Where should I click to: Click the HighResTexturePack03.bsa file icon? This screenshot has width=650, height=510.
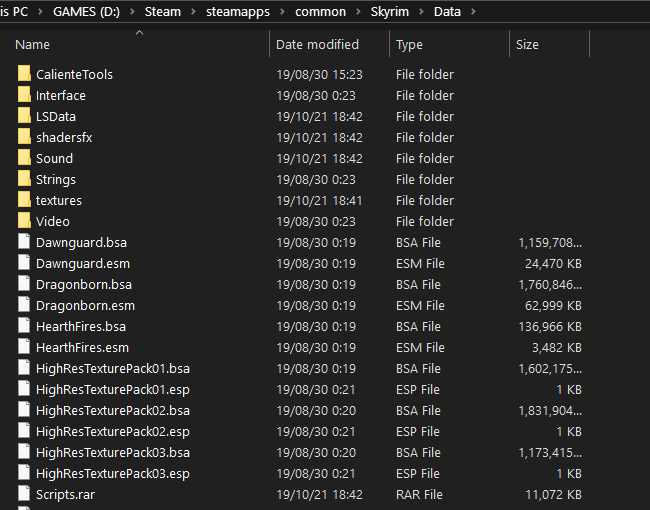24,452
